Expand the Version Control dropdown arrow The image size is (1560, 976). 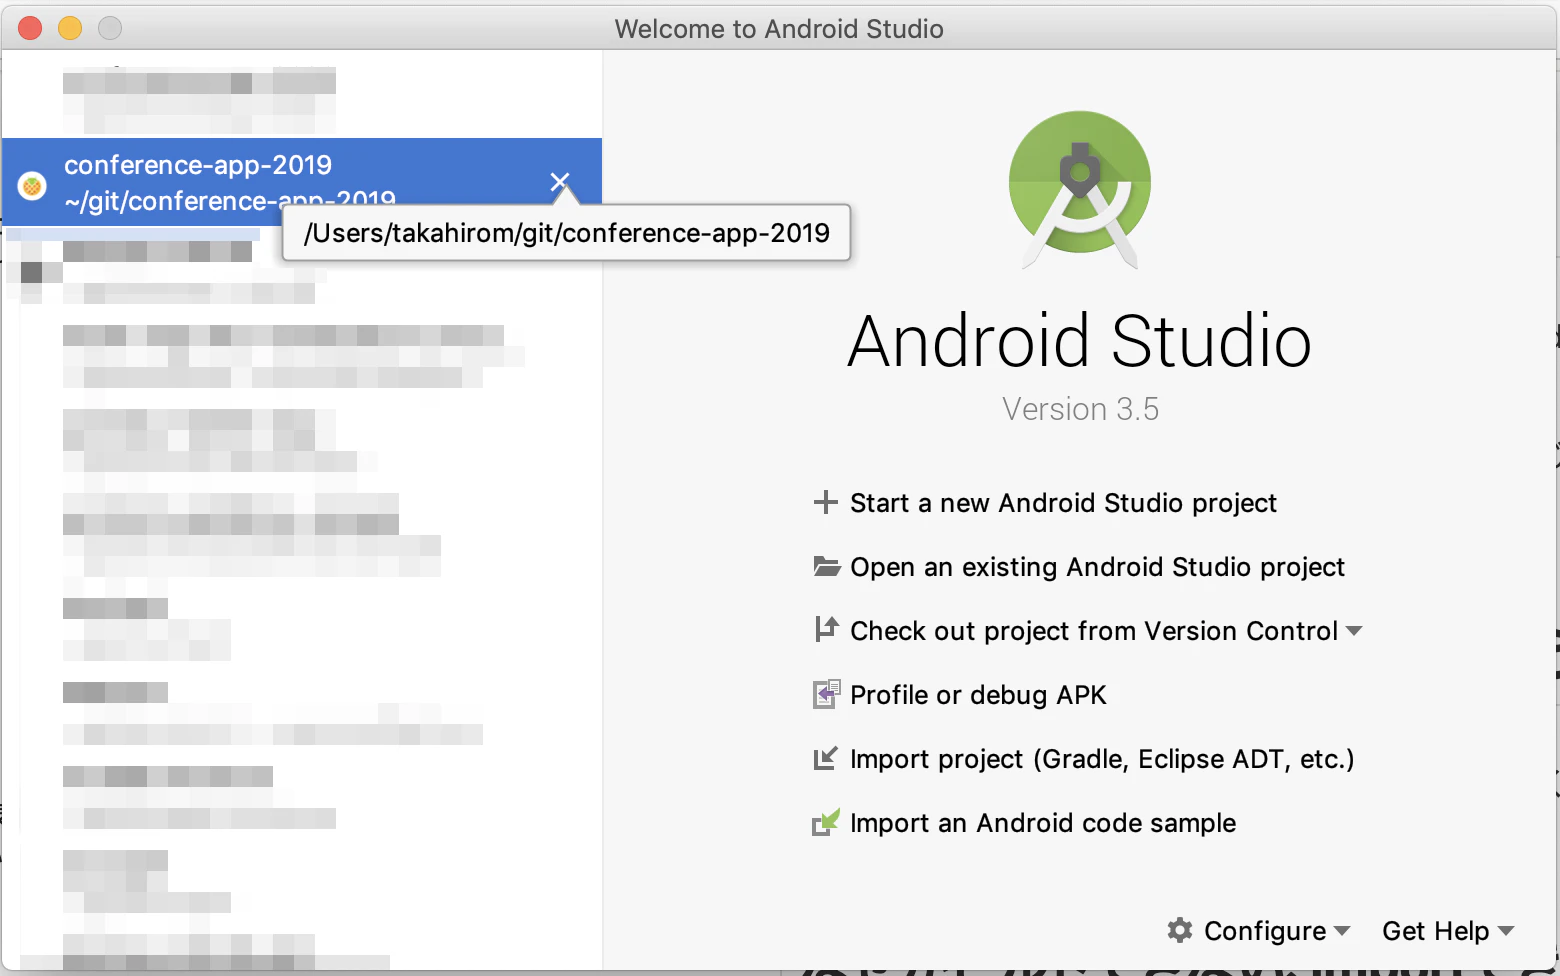click(1354, 631)
